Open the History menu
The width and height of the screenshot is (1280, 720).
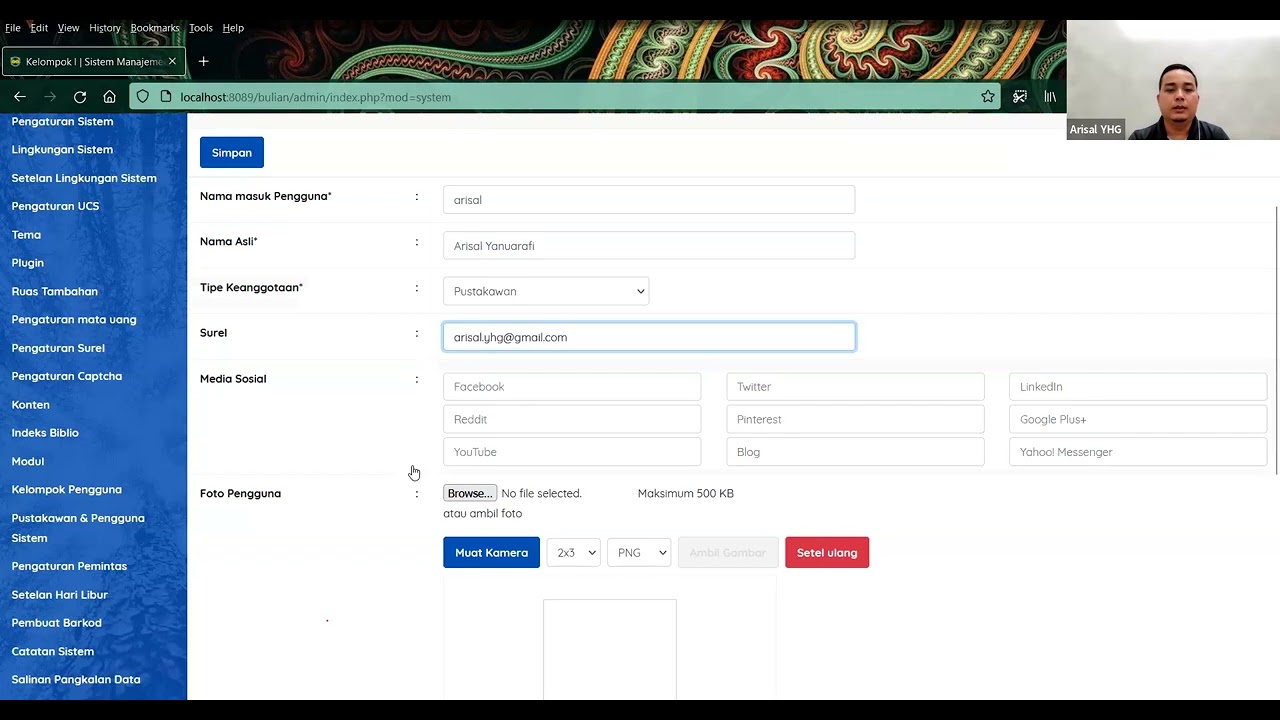(104, 28)
